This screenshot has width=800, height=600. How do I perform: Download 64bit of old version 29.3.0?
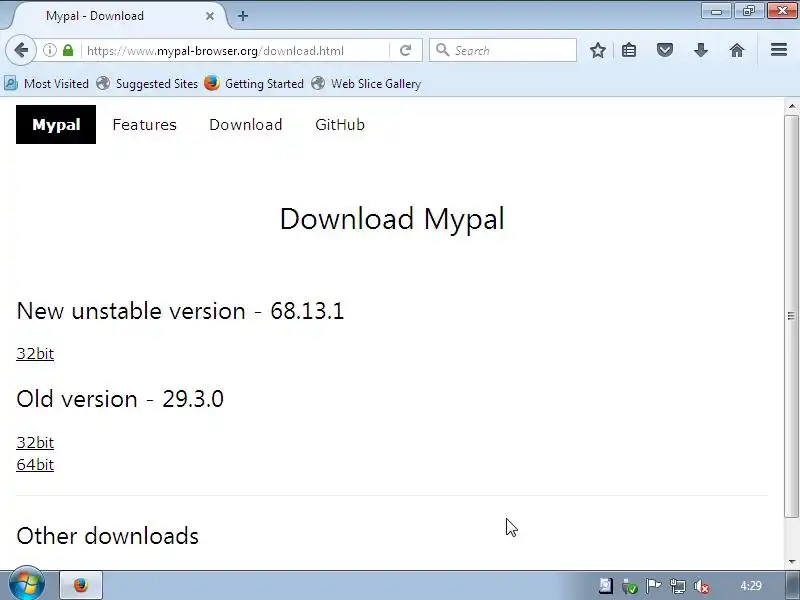click(x=35, y=465)
